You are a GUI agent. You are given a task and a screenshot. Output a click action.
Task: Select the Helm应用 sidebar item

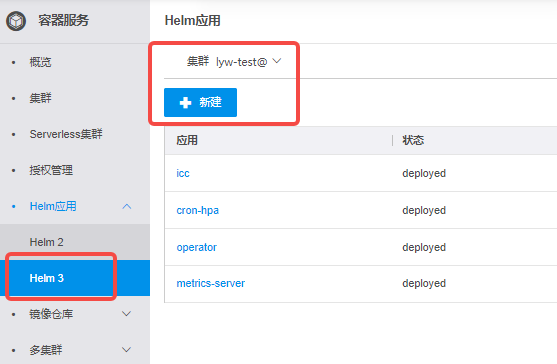click(53, 206)
